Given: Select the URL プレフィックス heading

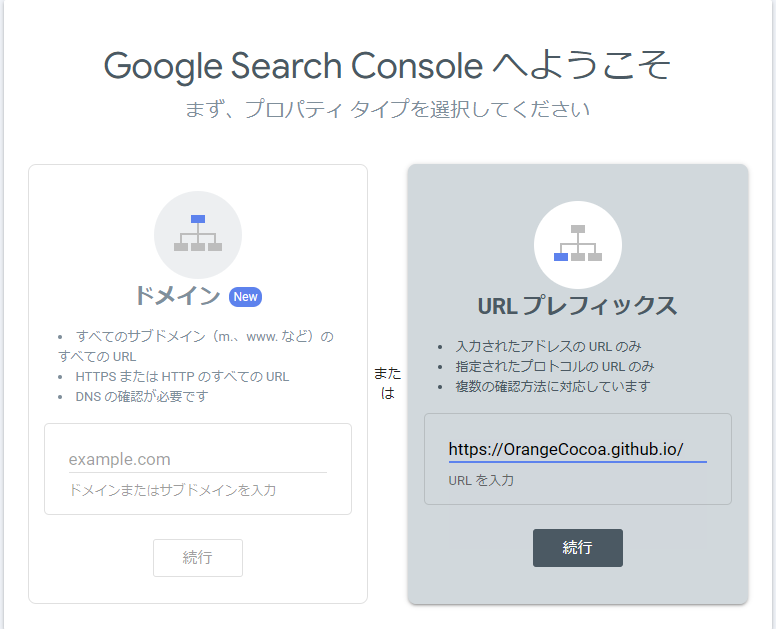Looking at the screenshot, I should [x=578, y=306].
